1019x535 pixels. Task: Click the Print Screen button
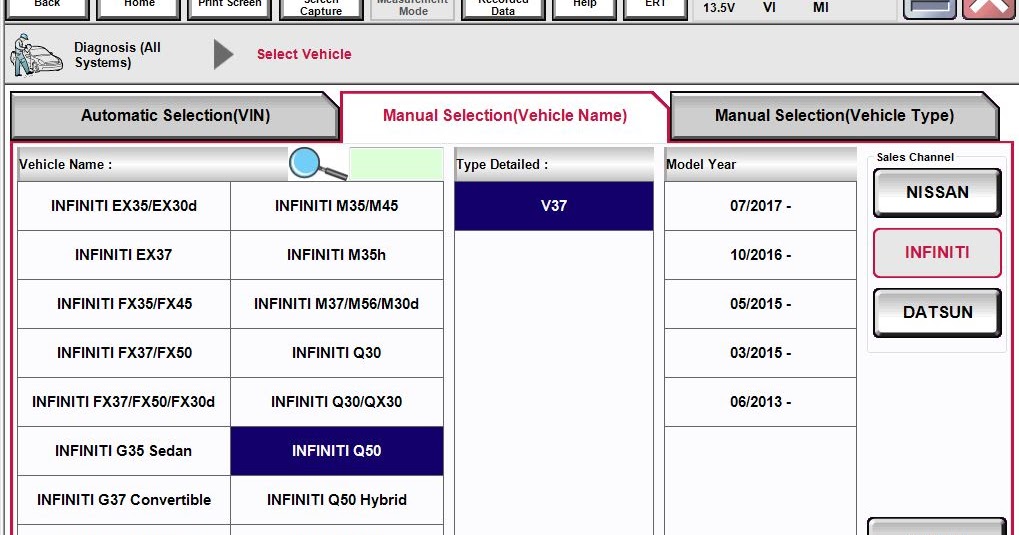pos(229,8)
